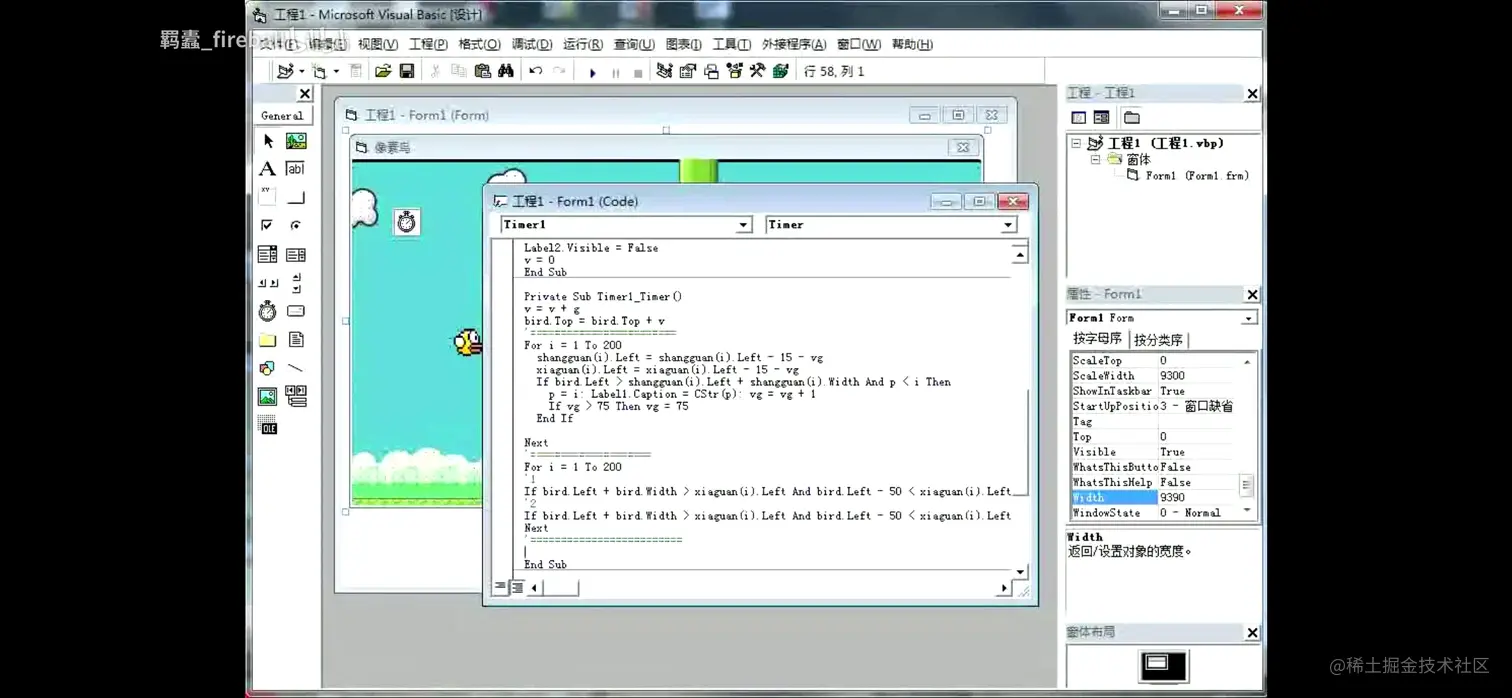Viewport: 1512px width, 698px height.
Task: Collapse the 窗体 folder node
Action: (x=1095, y=159)
